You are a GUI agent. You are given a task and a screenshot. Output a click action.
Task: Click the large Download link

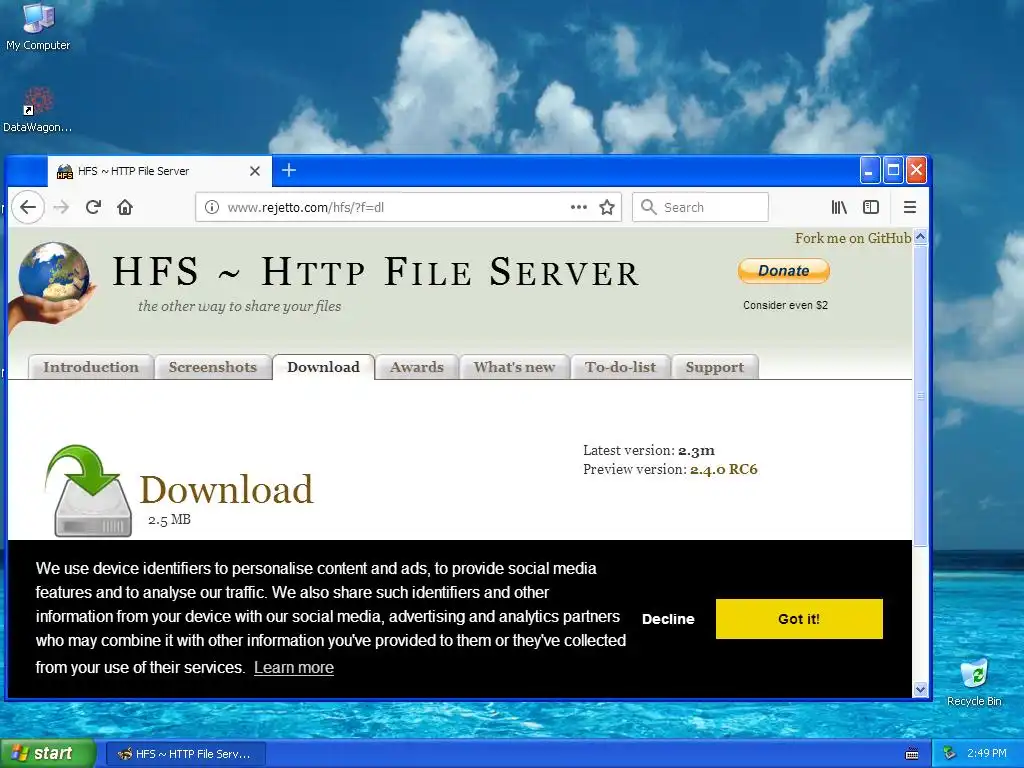(x=227, y=489)
